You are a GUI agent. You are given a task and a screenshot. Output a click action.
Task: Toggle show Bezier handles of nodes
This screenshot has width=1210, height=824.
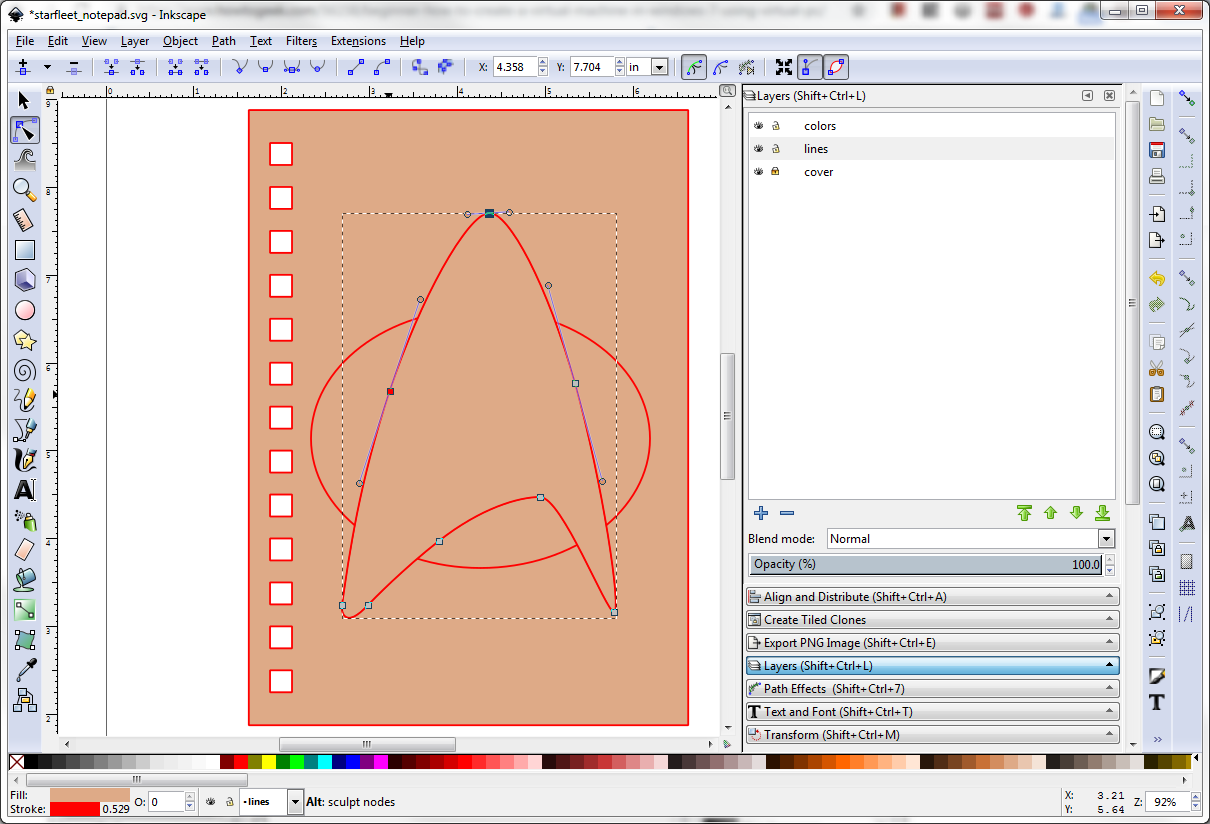coord(810,67)
